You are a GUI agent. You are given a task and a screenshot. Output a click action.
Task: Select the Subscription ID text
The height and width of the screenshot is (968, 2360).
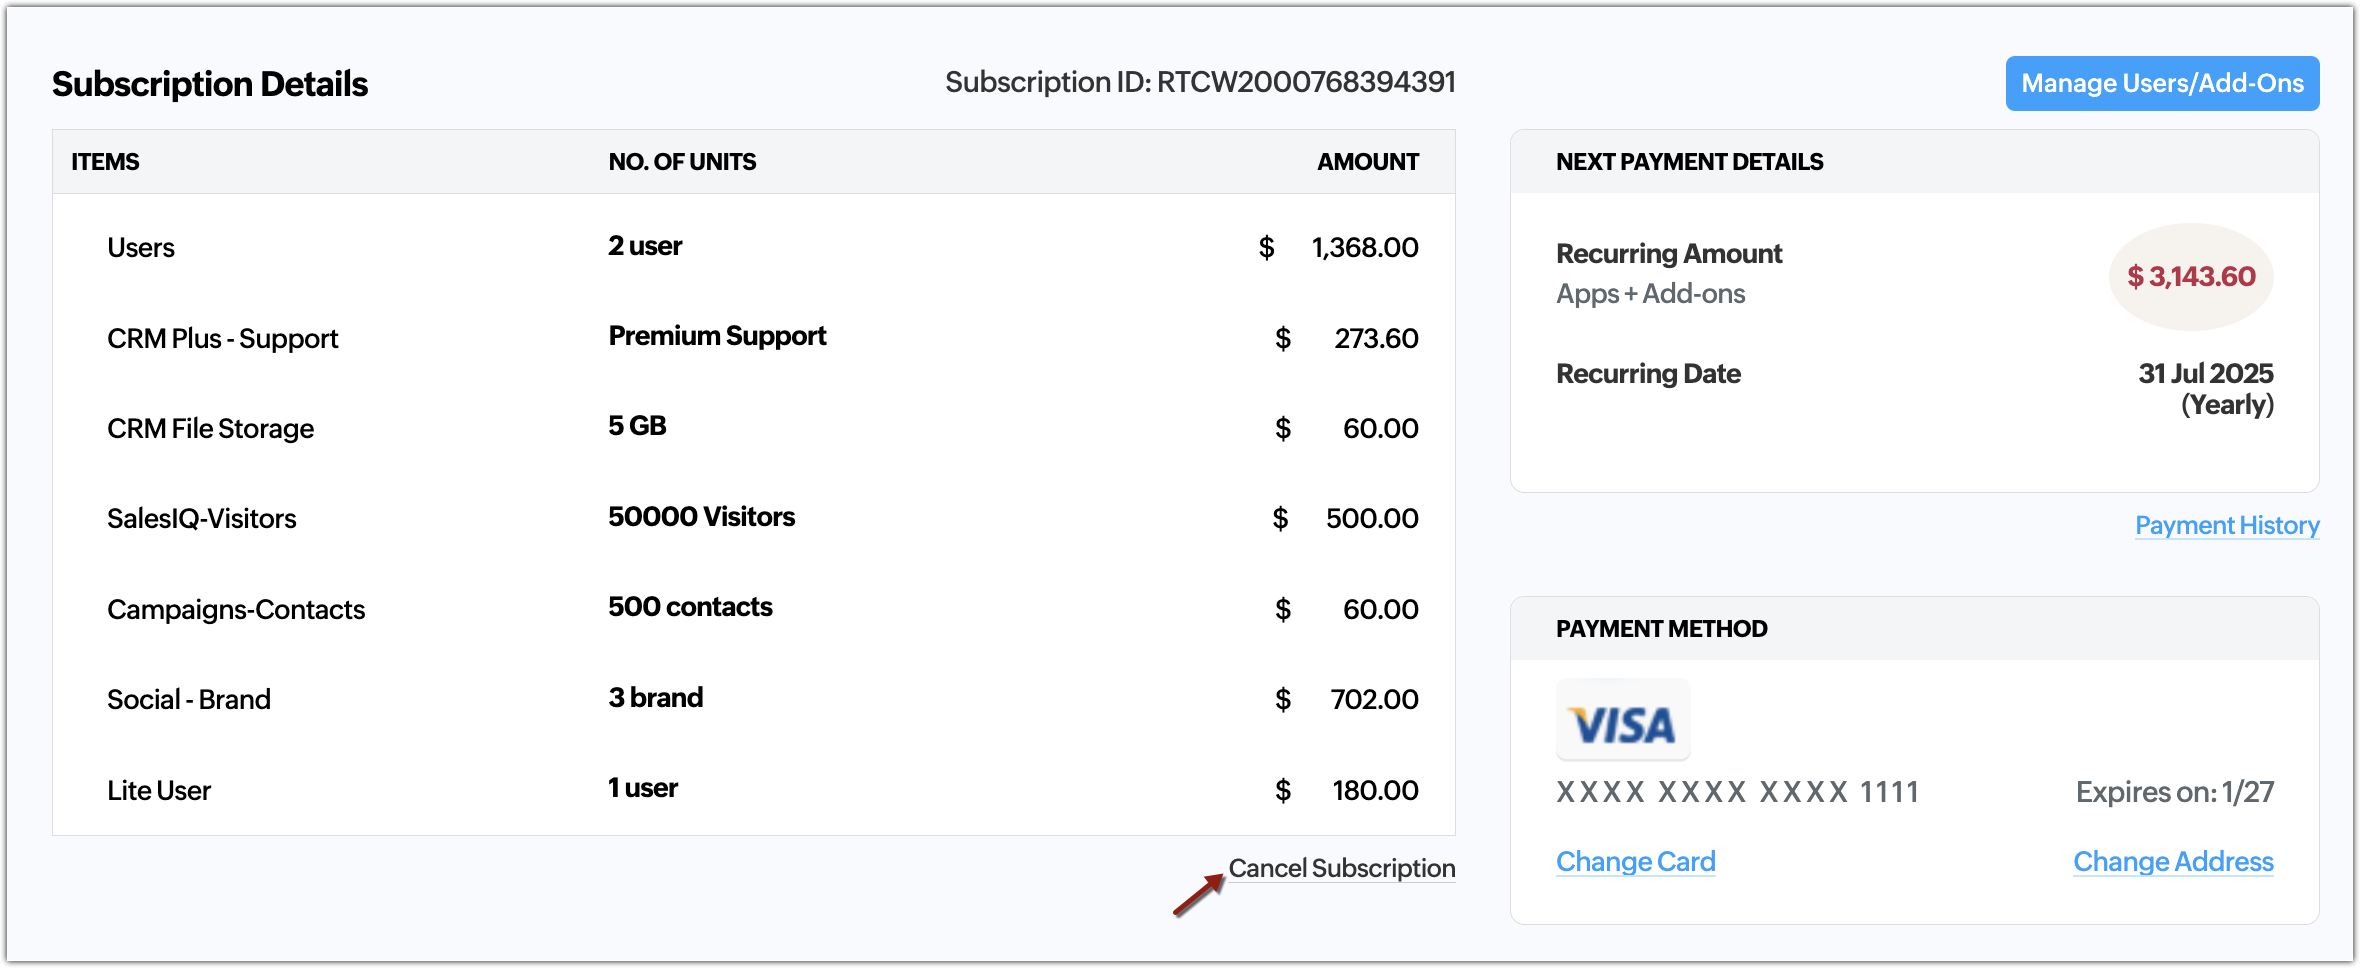(1200, 82)
